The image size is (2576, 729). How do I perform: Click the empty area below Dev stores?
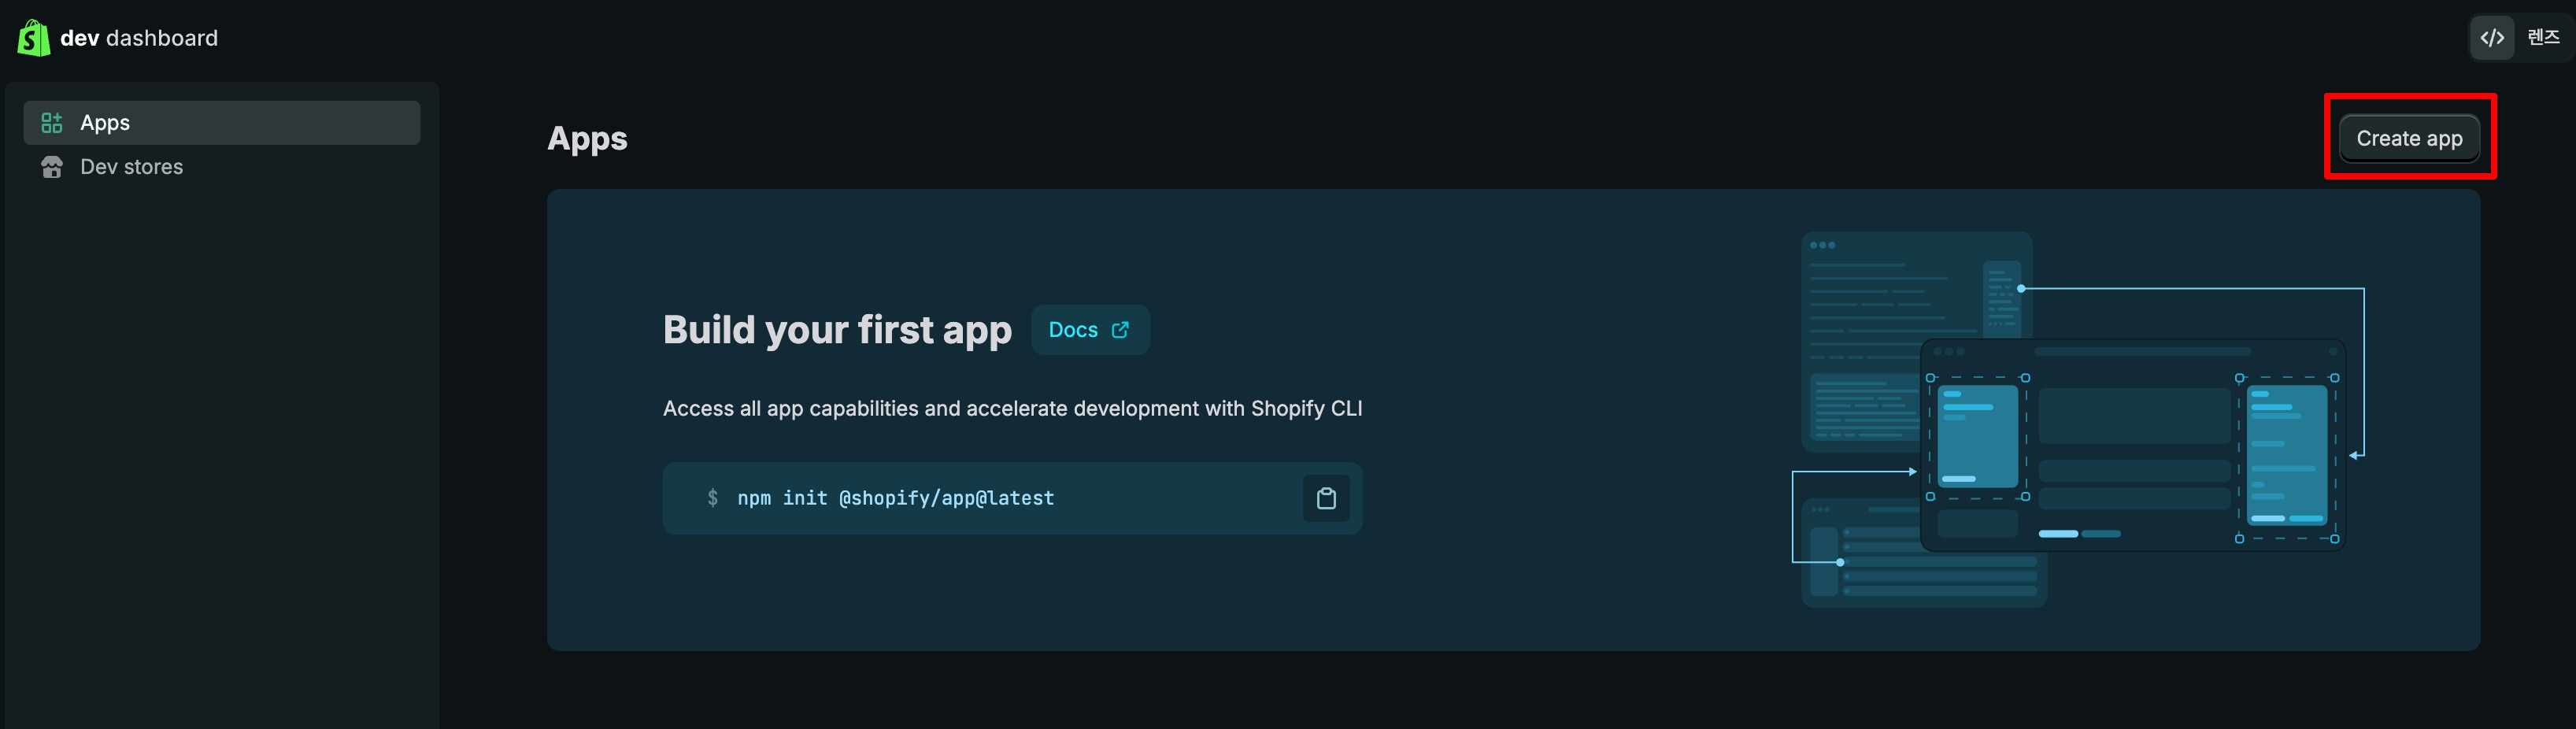tap(220, 450)
